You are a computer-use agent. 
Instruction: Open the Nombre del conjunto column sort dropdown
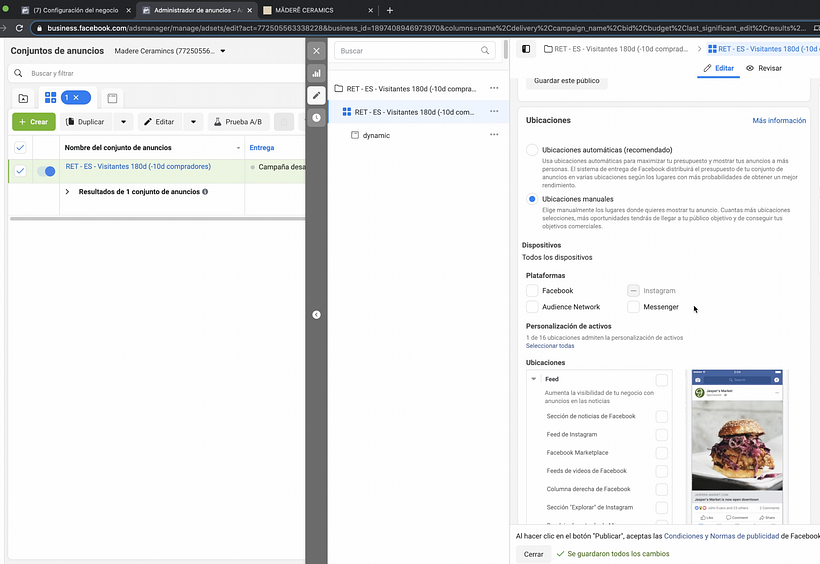pos(238,148)
